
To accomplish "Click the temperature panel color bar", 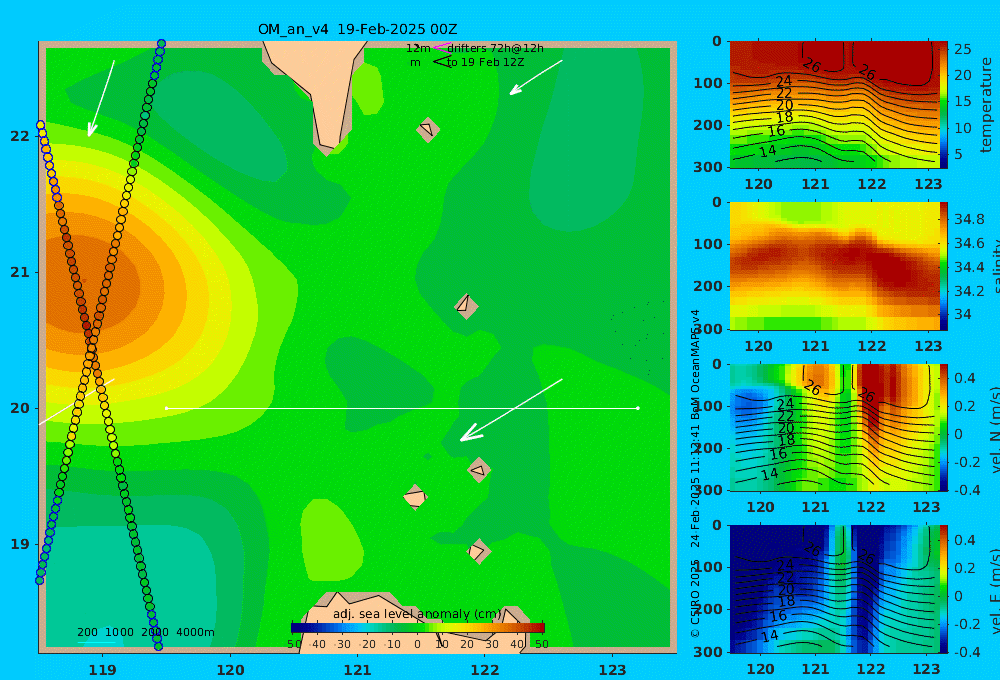I will click(x=944, y=105).
